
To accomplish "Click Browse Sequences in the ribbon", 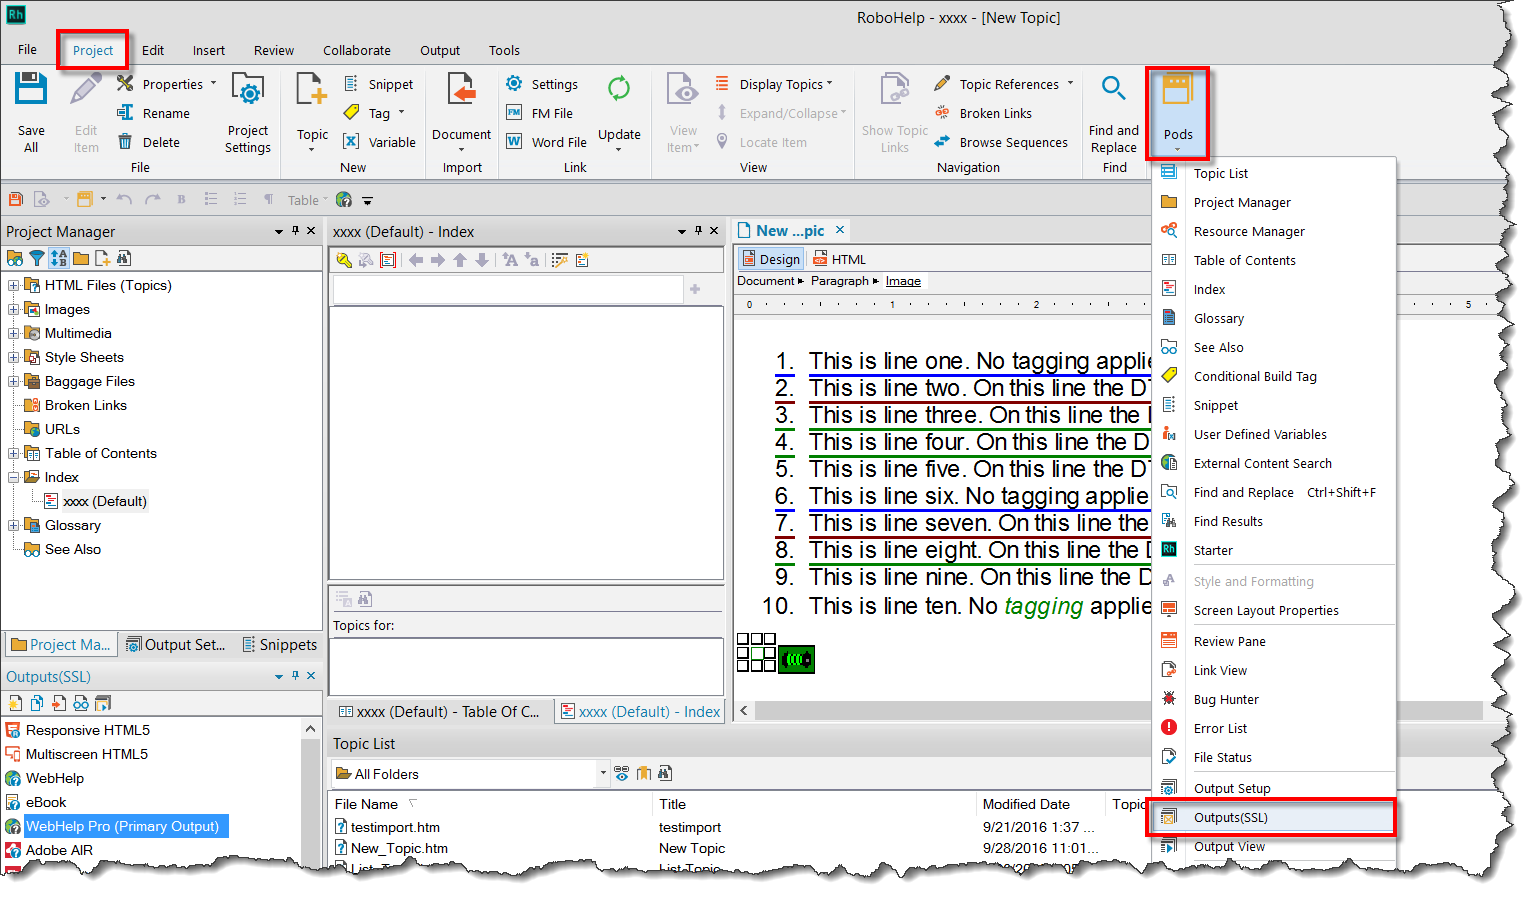I will (1001, 142).
